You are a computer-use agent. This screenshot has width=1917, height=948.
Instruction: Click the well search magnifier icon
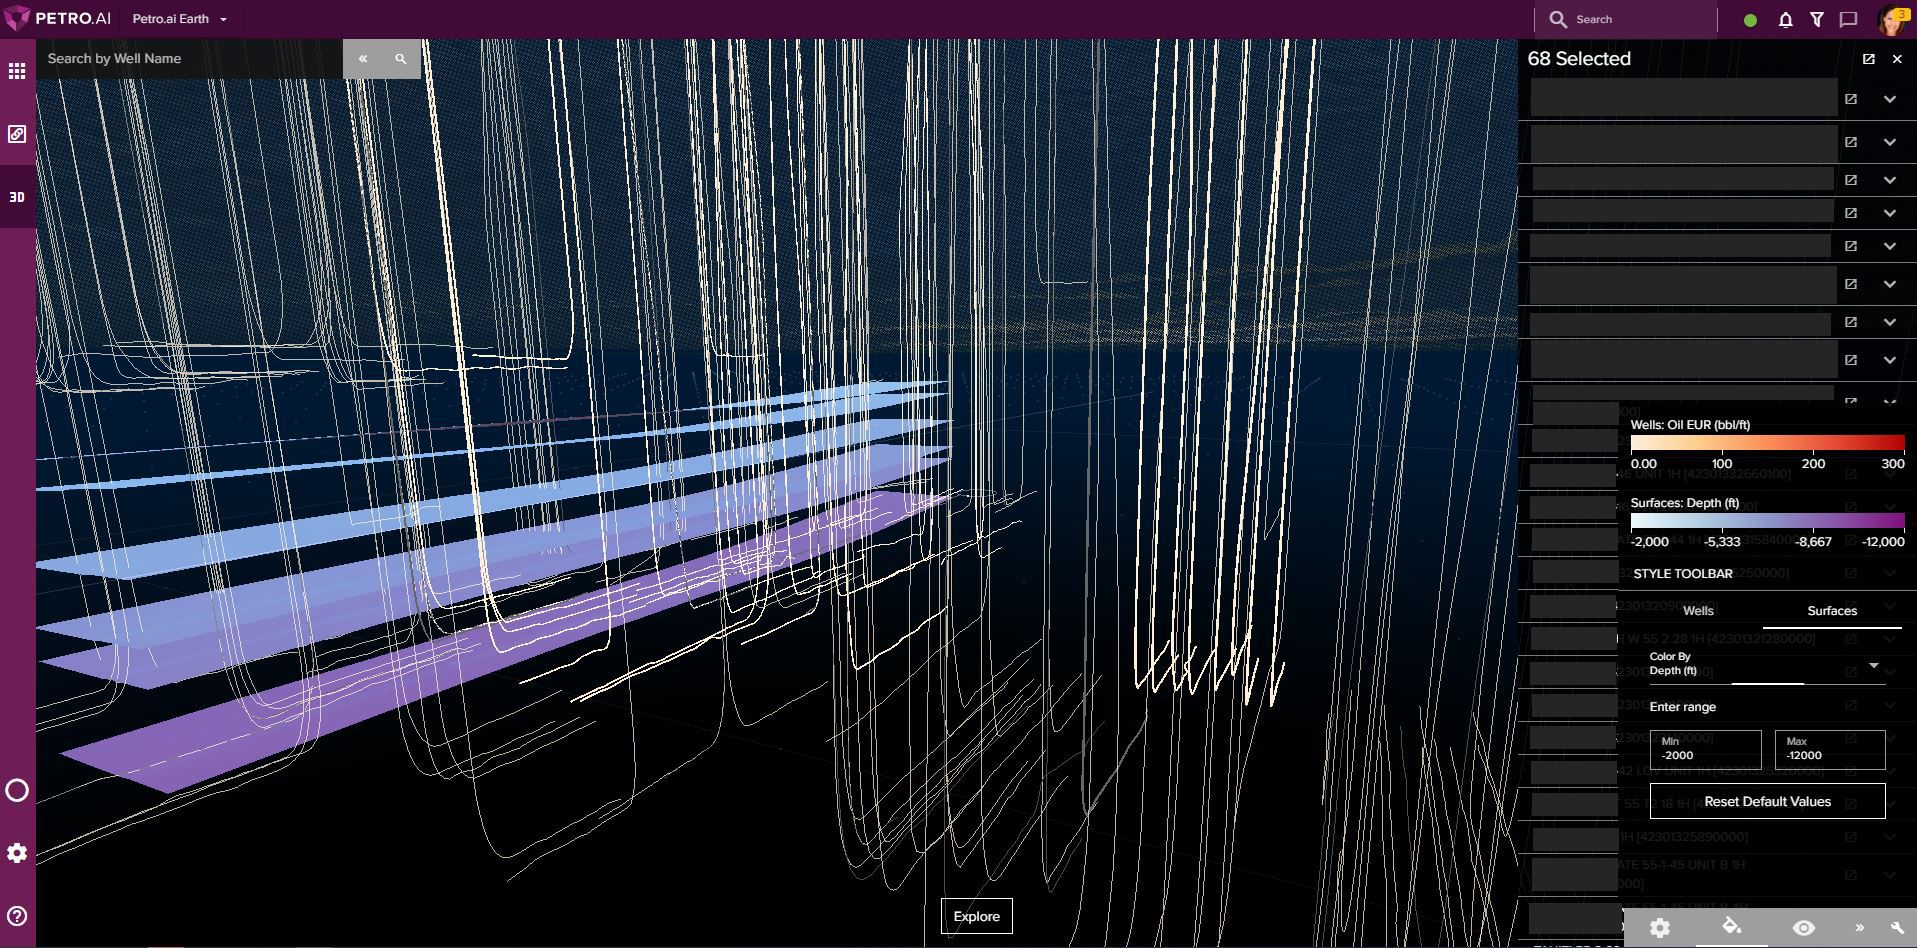click(x=401, y=59)
